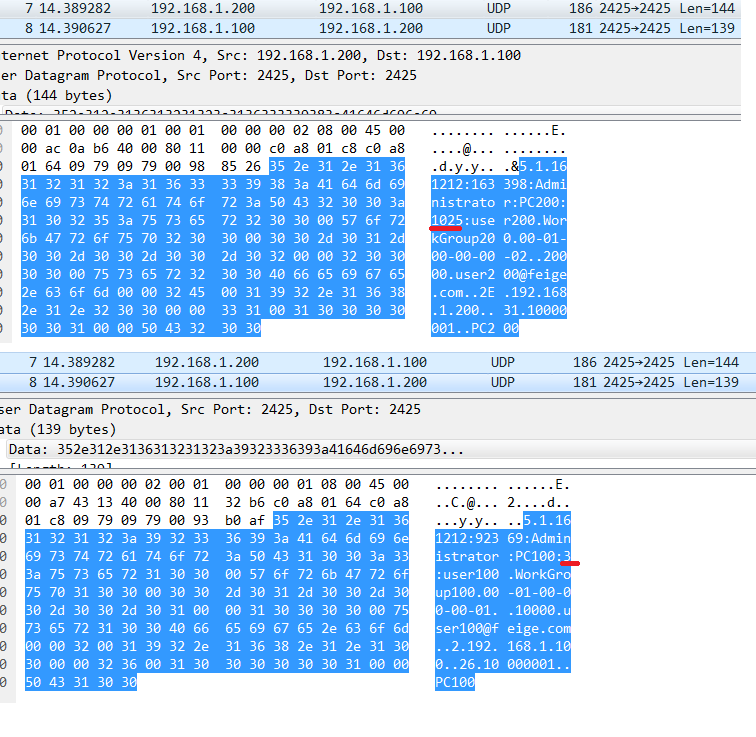Click hex line starting '30 30 31 00 00 50 43 32'

pyautogui.click(x=141, y=328)
